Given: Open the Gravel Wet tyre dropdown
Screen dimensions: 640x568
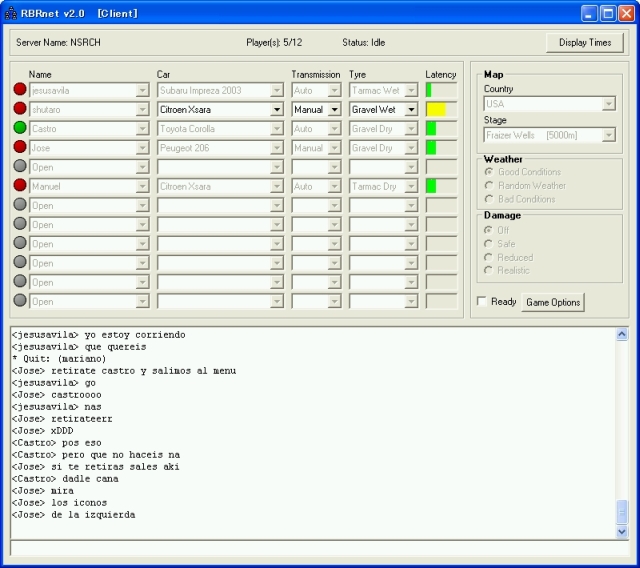Looking at the screenshot, I should tap(410, 110).
